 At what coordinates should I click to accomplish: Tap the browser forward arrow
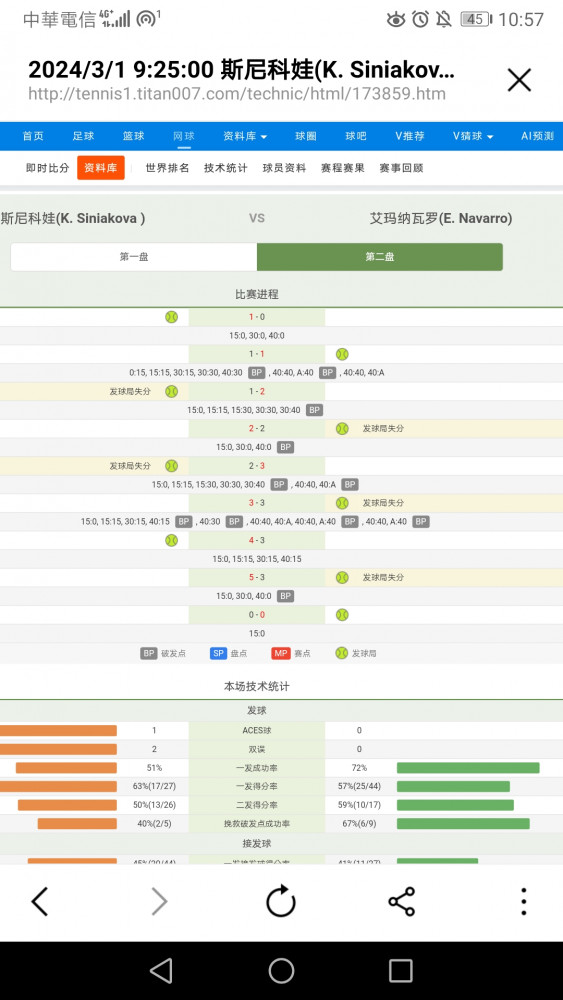(x=159, y=902)
